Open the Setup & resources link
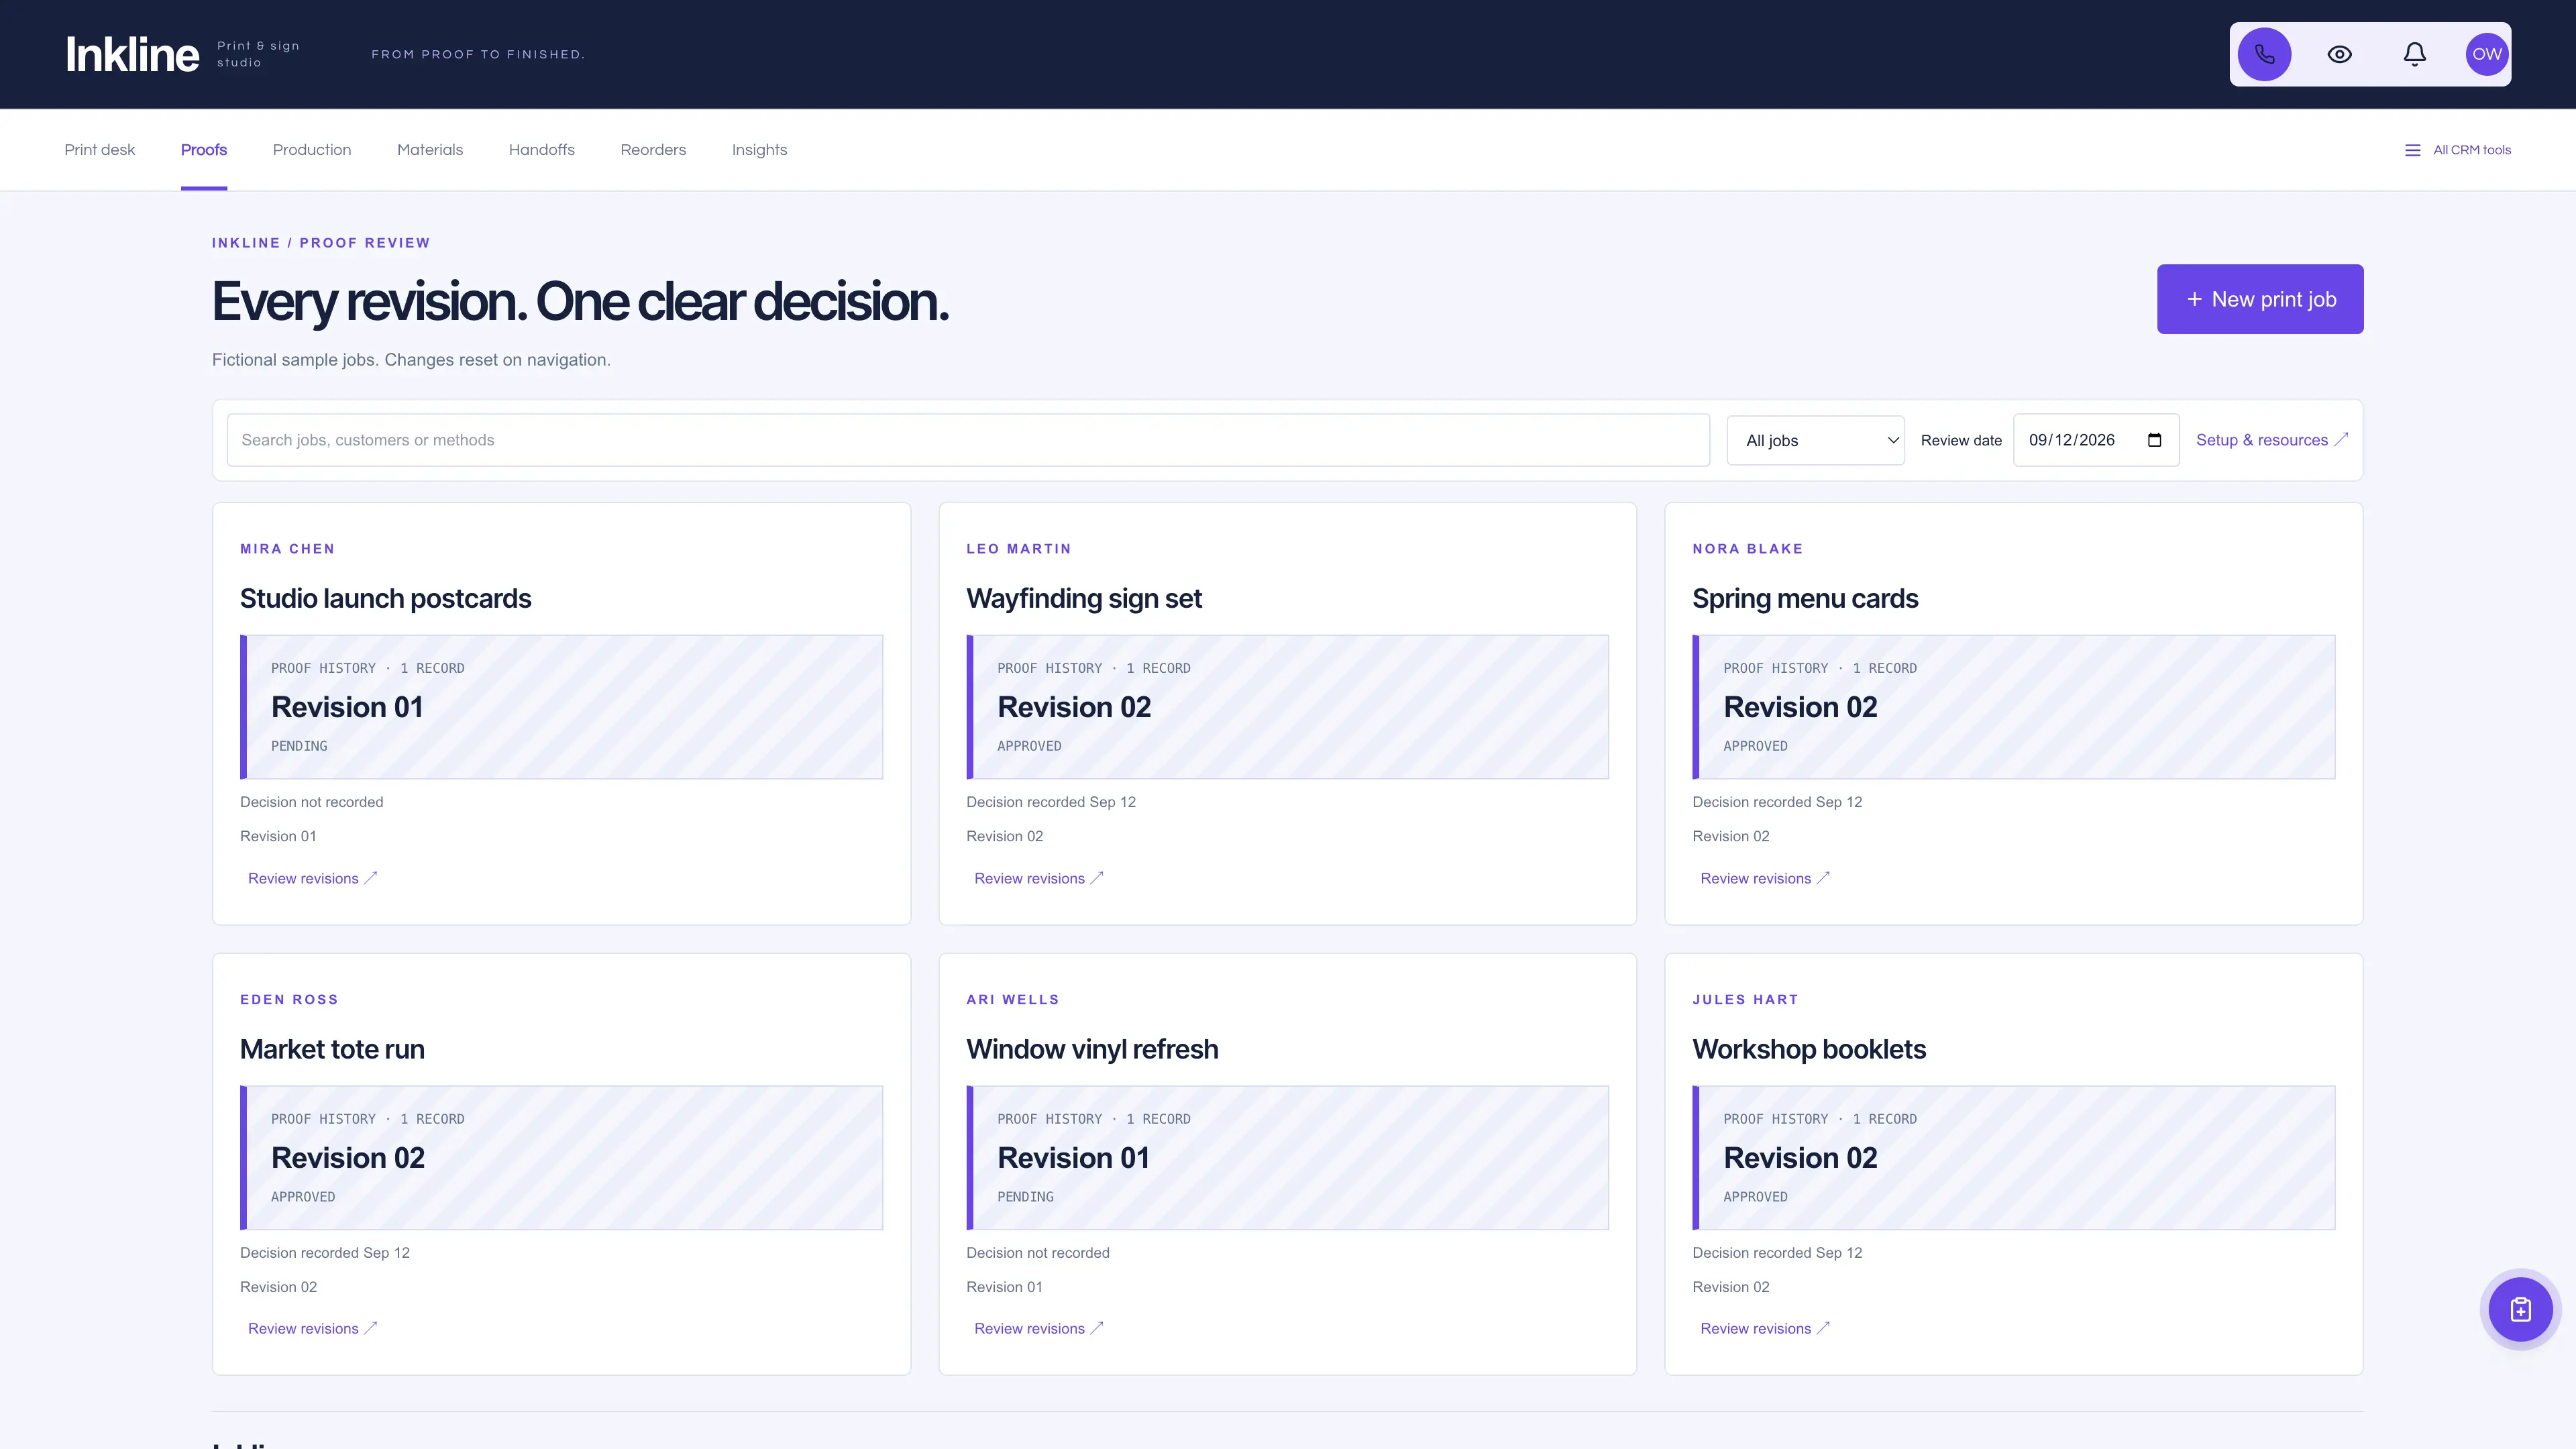Screen dimensions: 2576x1449 tap(2271, 440)
